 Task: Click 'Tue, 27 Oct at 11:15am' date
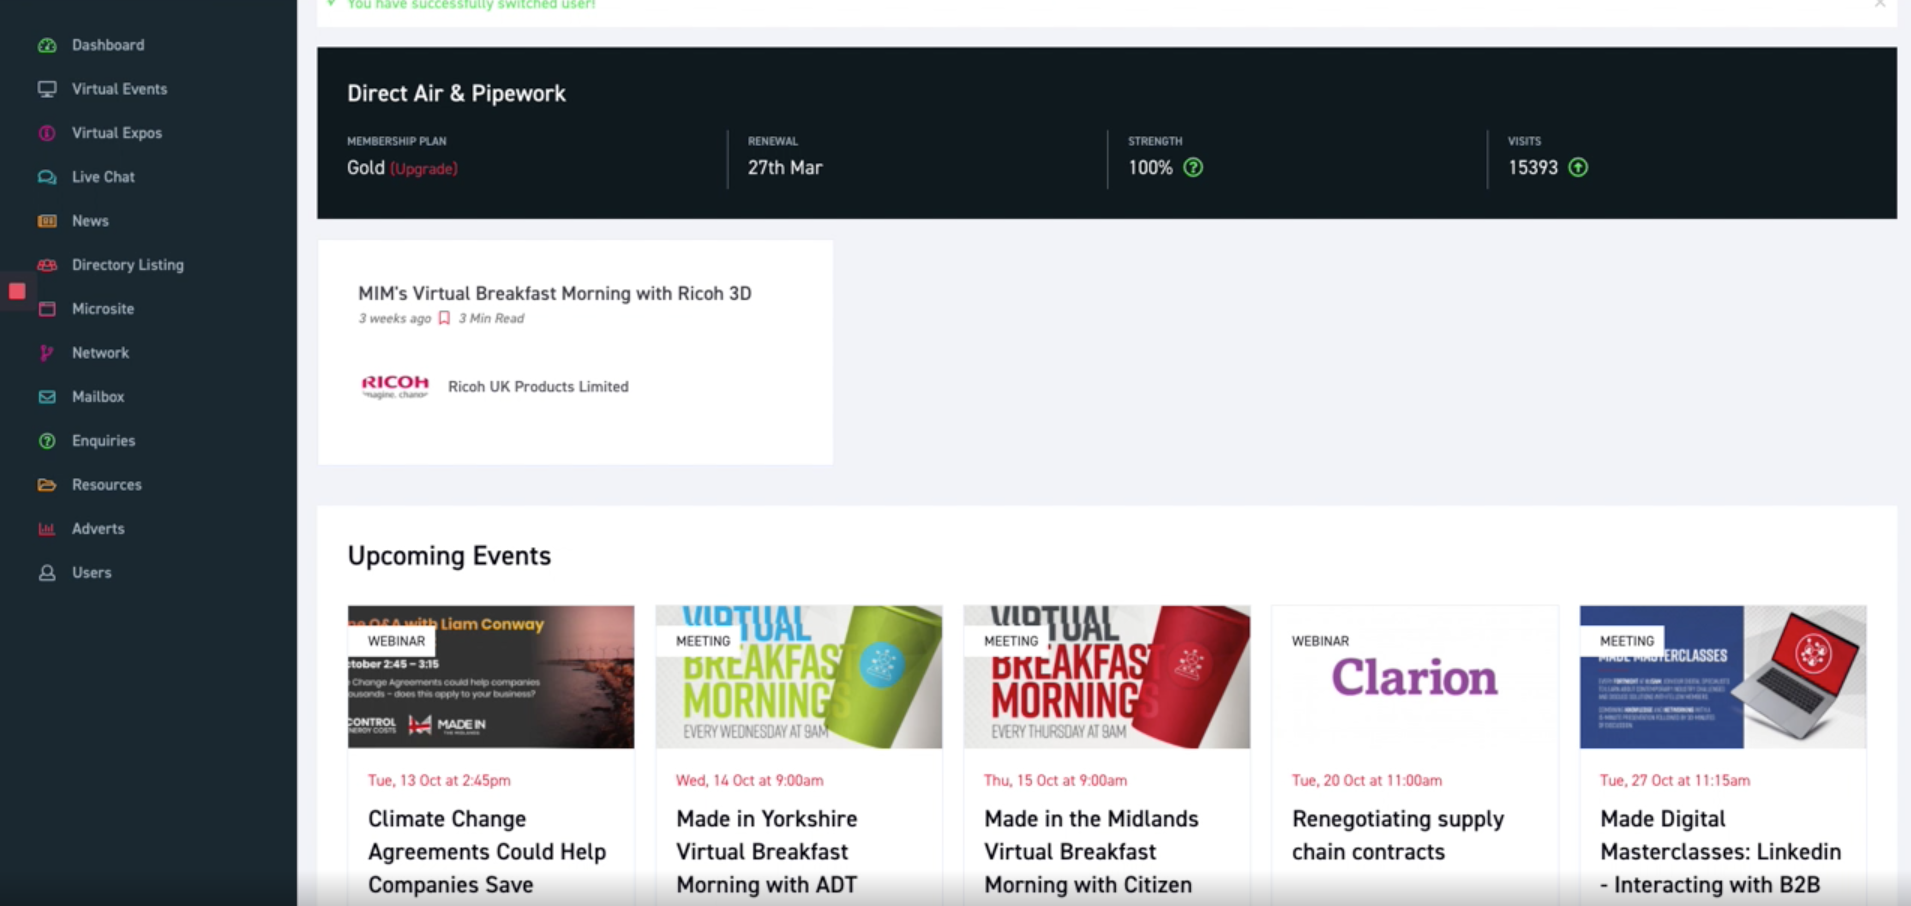click(x=1675, y=780)
